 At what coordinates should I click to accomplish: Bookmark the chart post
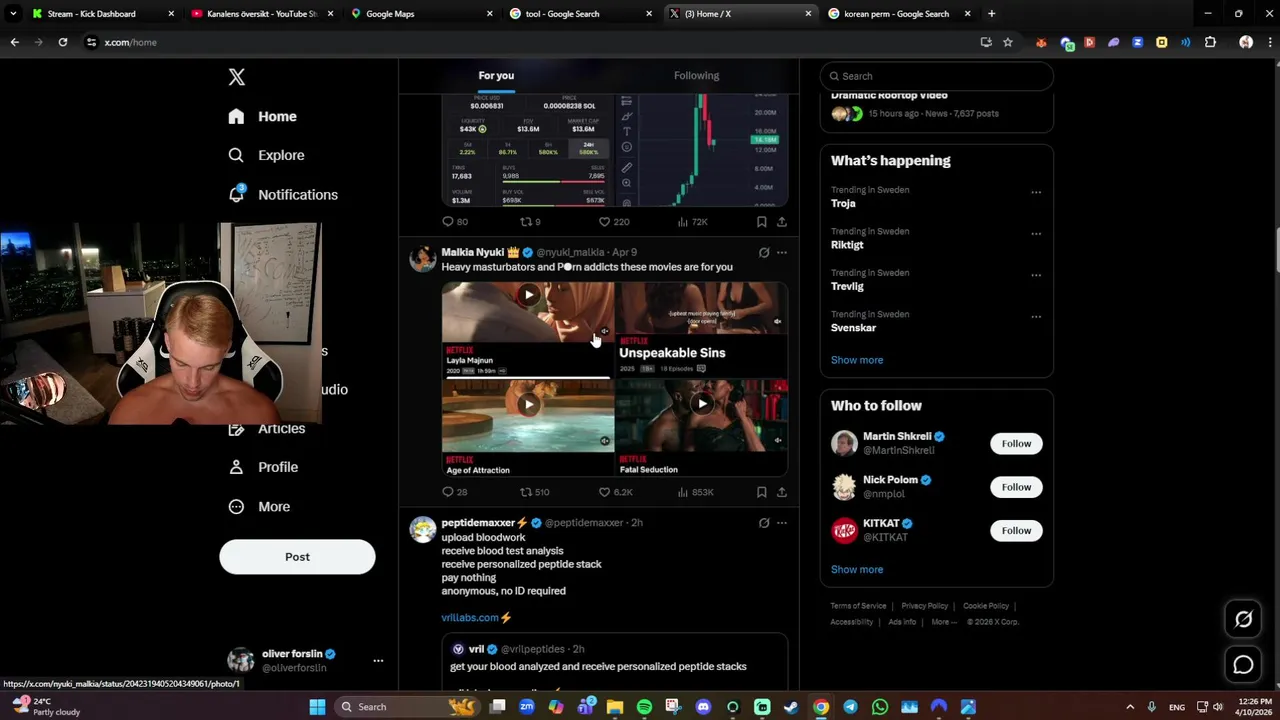(761, 222)
